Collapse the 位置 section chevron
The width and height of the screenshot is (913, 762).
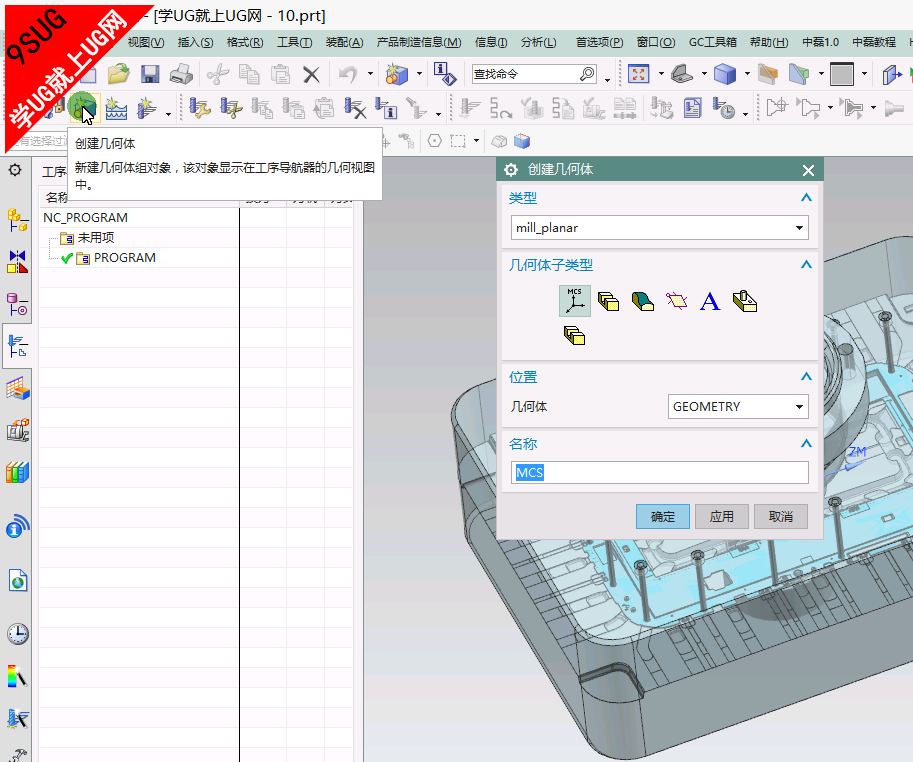click(x=806, y=377)
